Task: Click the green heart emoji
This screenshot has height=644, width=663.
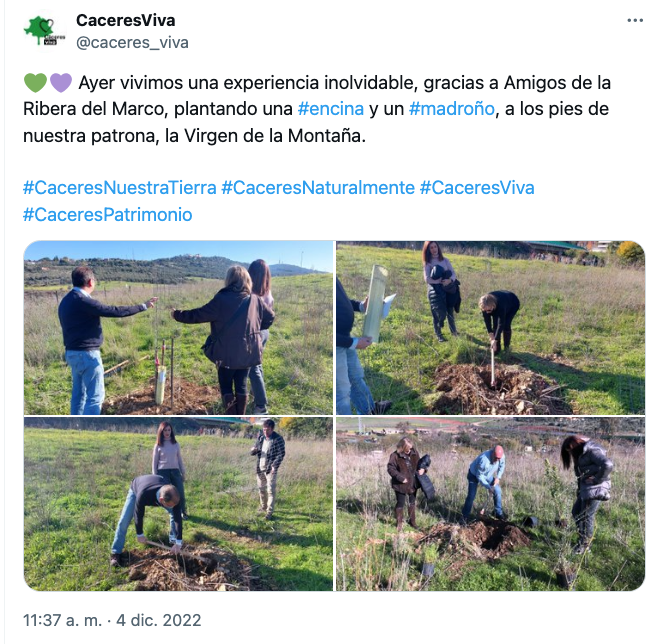Action: pos(35,82)
